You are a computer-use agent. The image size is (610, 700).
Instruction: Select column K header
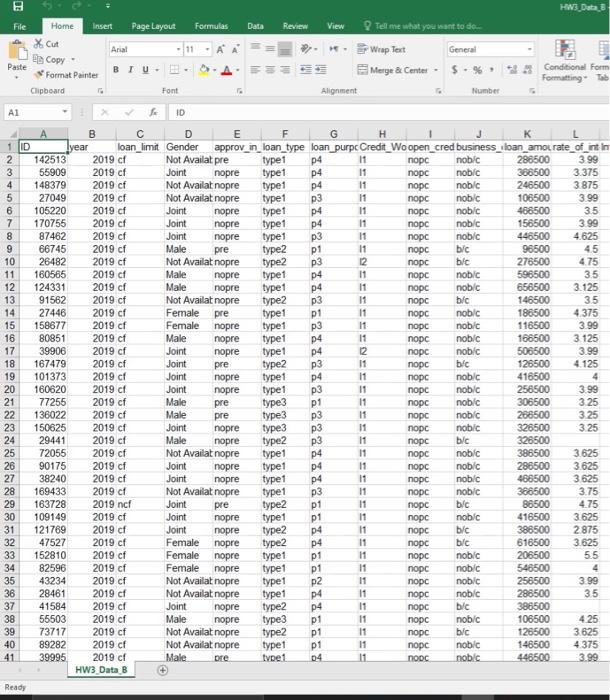(527, 134)
